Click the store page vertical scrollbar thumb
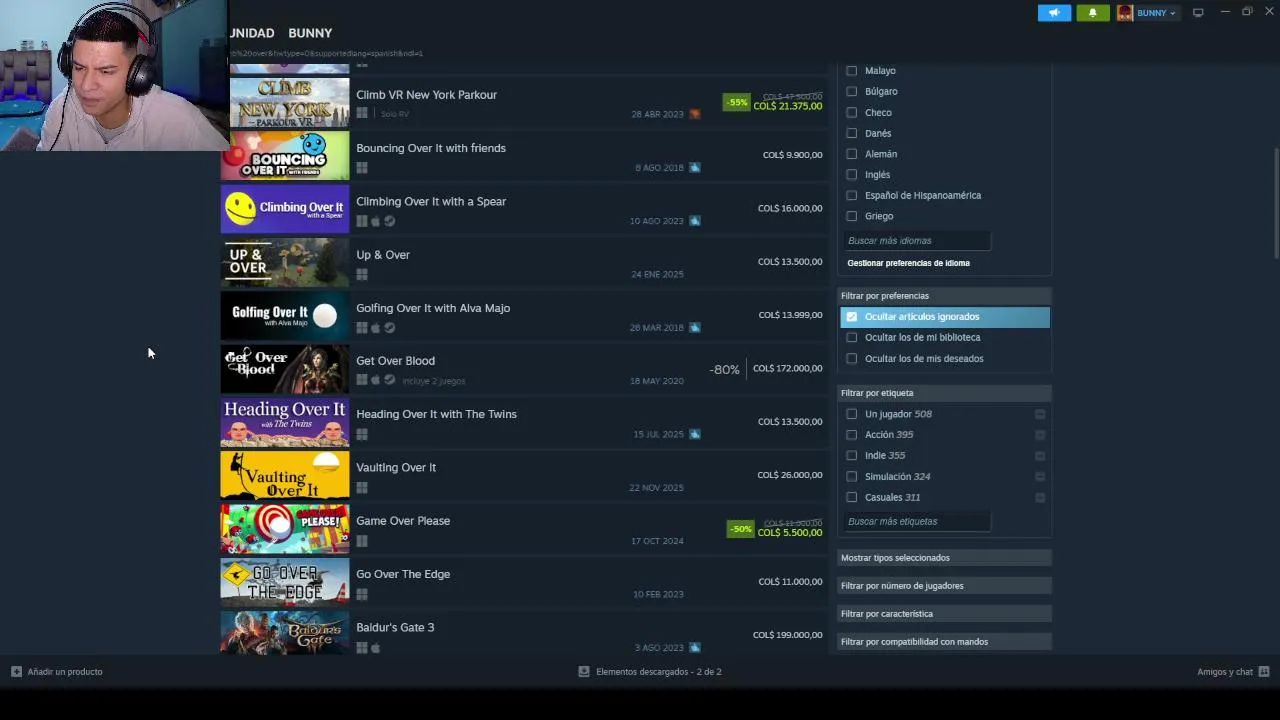The width and height of the screenshot is (1280, 720). 1275,205
